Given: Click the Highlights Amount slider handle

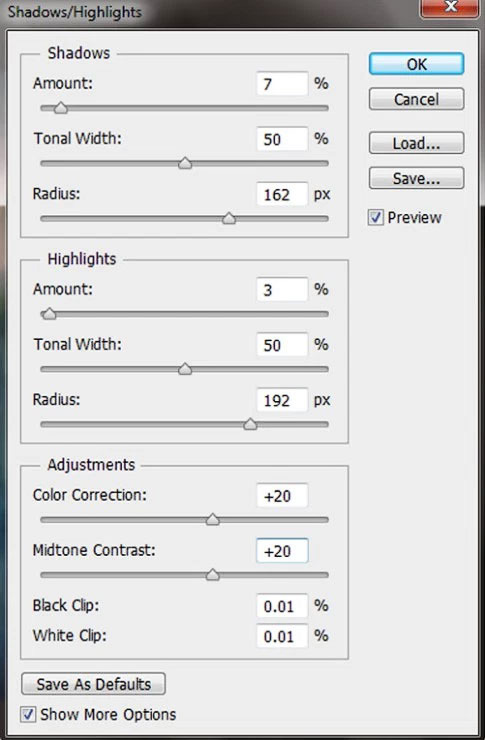Looking at the screenshot, I should point(49,314).
